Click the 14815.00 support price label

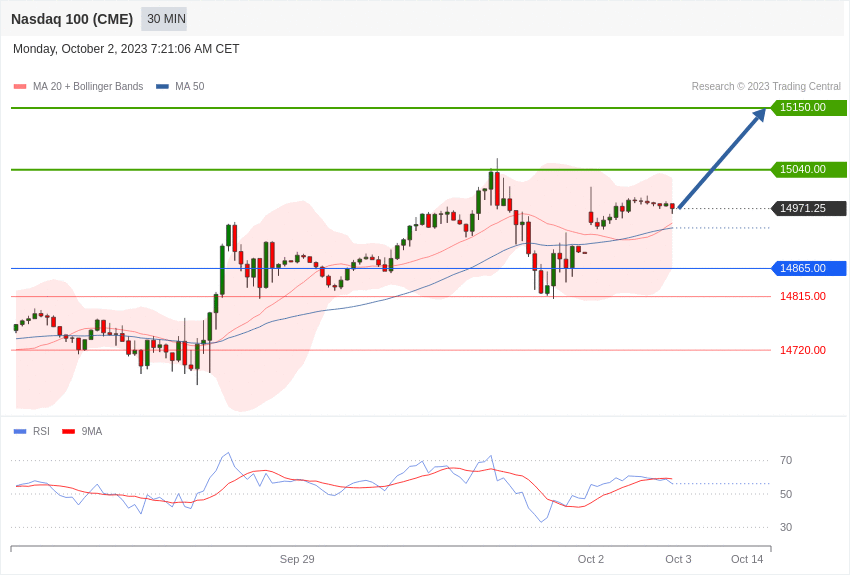coord(803,296)
